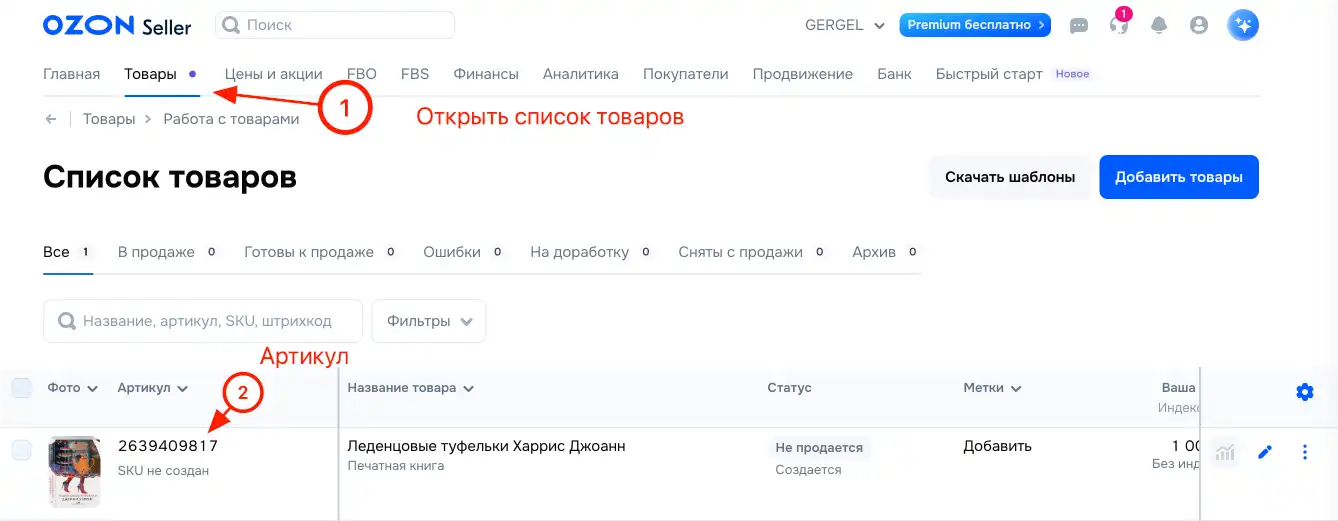Open the Финансы menu
1338x521 pixels.
pyautogui.click(x=486, y=74)
